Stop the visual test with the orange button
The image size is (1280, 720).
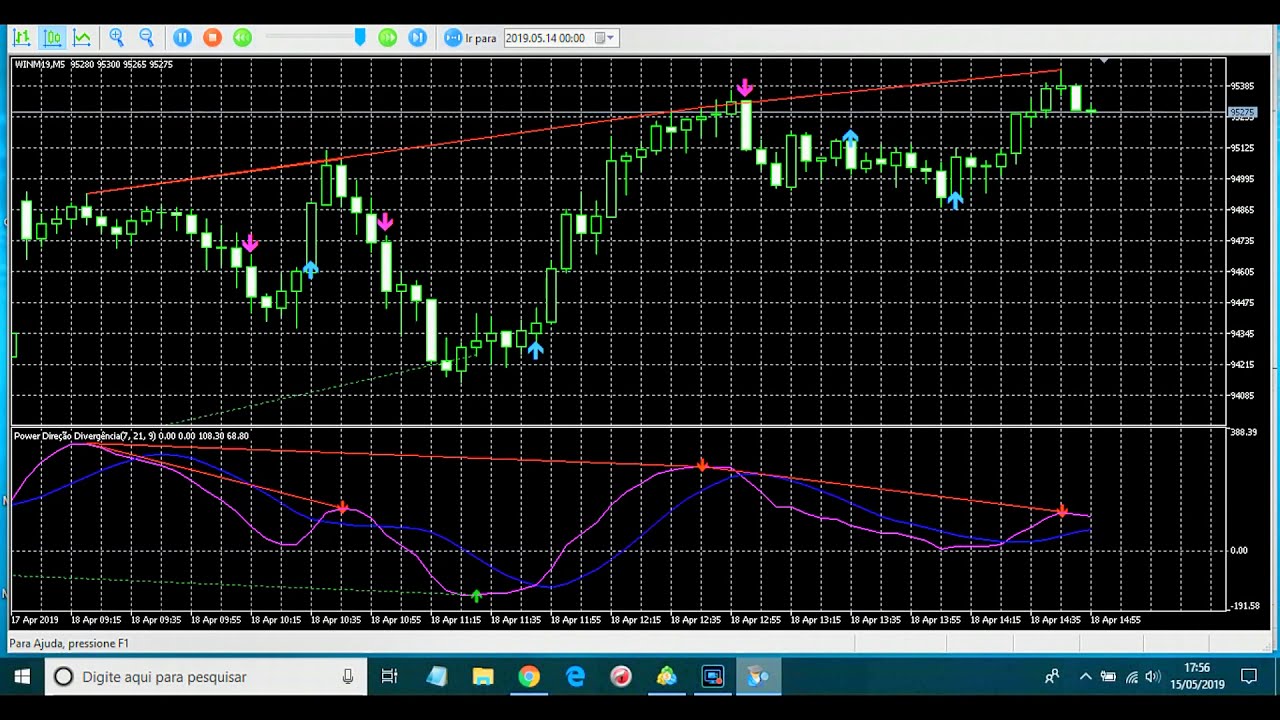(212, 38)
